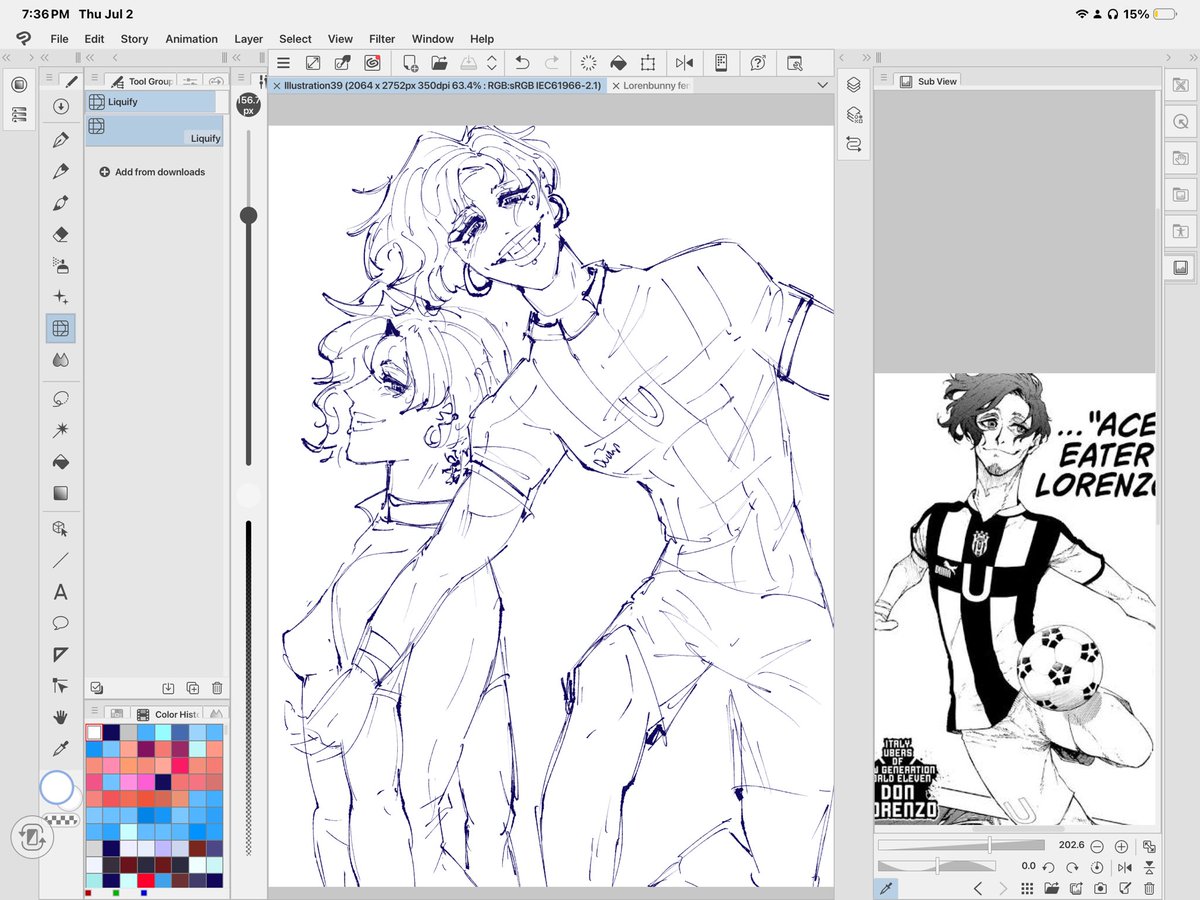Switch to the Color History tab
Image resolution: width=1200 pixels, height=900 pixels.
(x=167, y=714)
